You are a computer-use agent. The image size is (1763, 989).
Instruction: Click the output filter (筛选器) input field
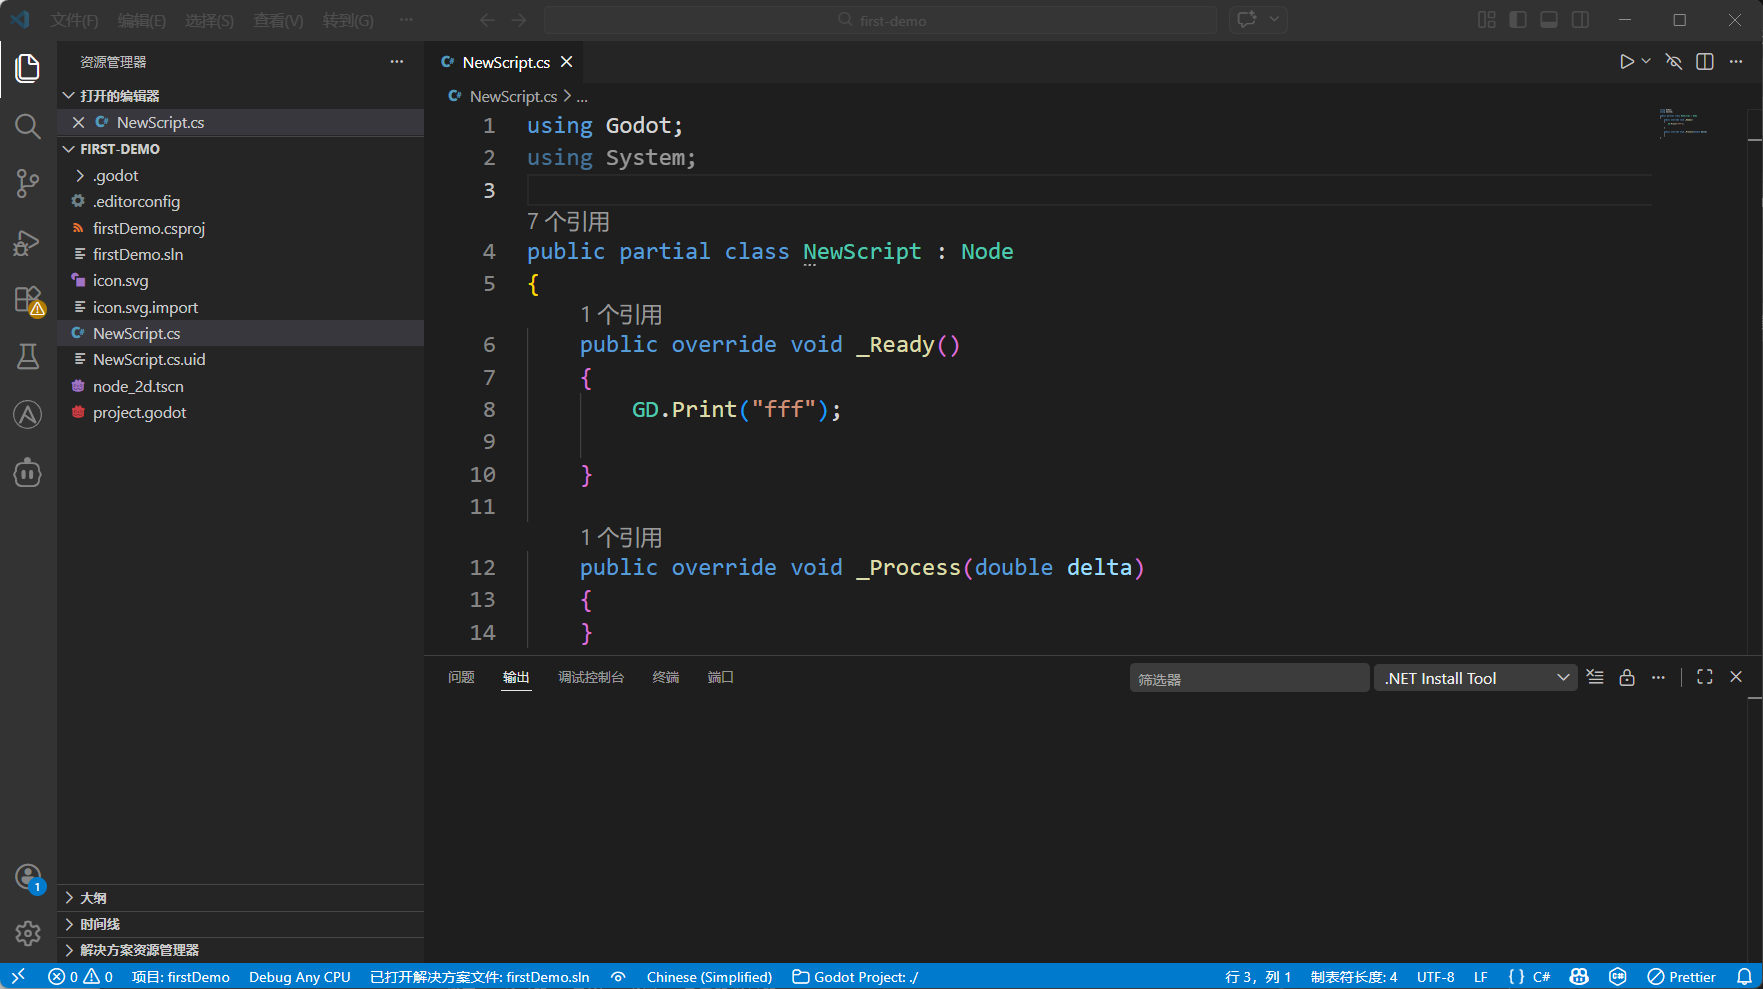click(1249, 678)
